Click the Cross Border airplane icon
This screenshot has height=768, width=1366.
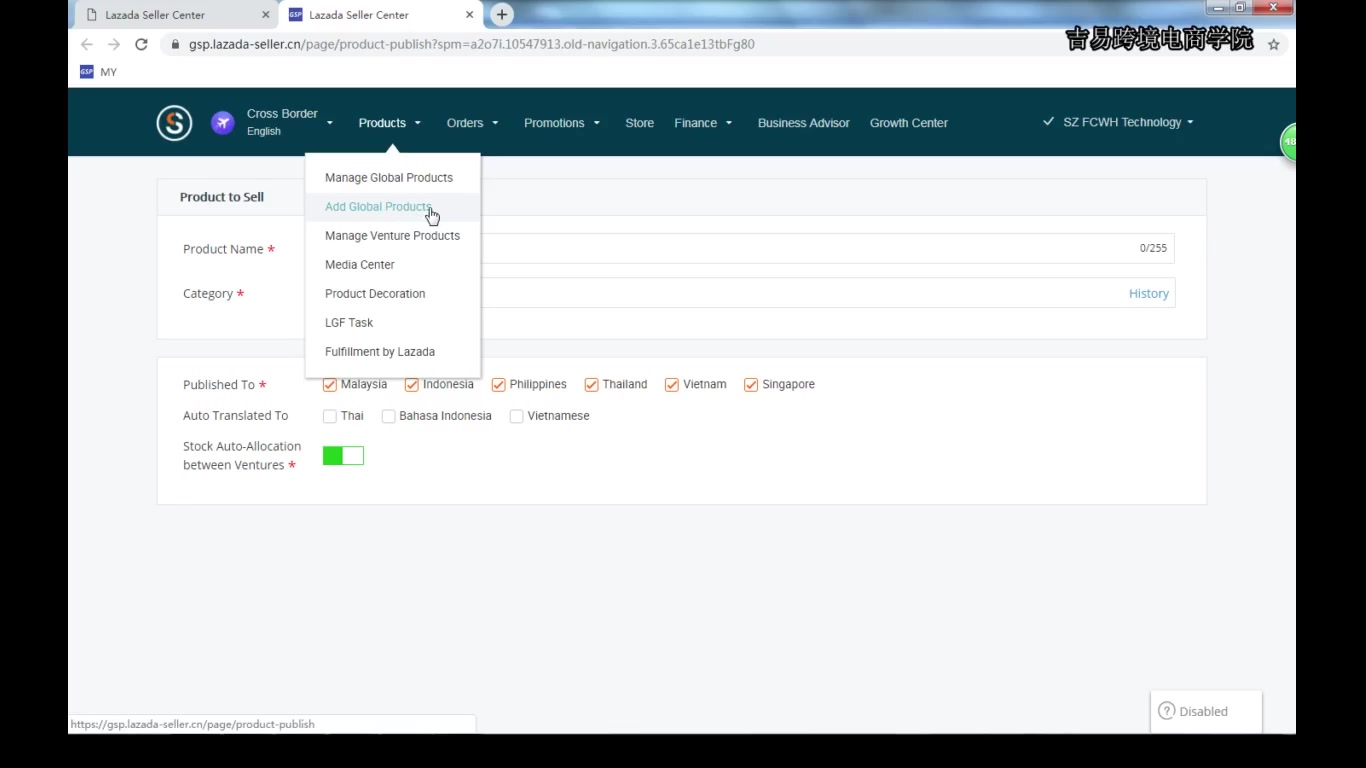(x=222, y=123)
